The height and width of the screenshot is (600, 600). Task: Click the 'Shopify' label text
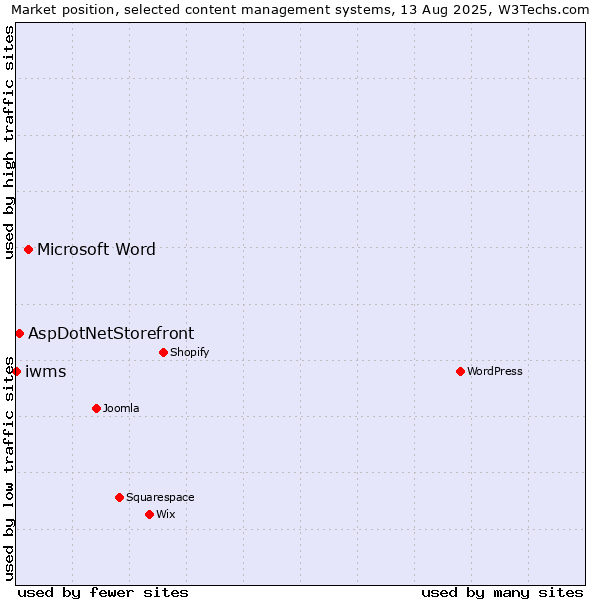190,352
